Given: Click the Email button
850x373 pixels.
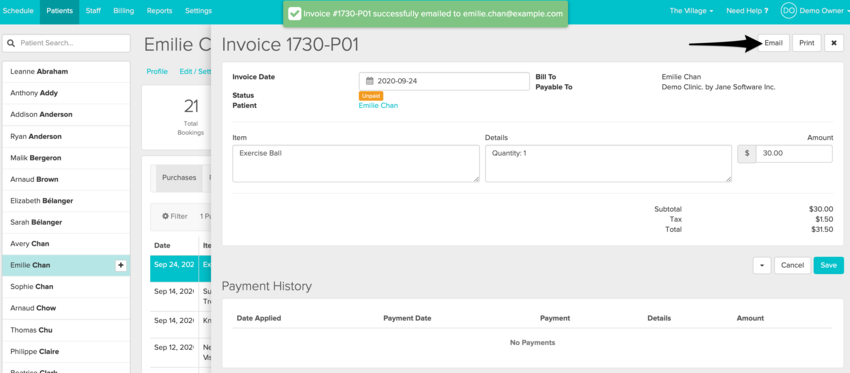Looking at the screenshot, I should 774,43.
